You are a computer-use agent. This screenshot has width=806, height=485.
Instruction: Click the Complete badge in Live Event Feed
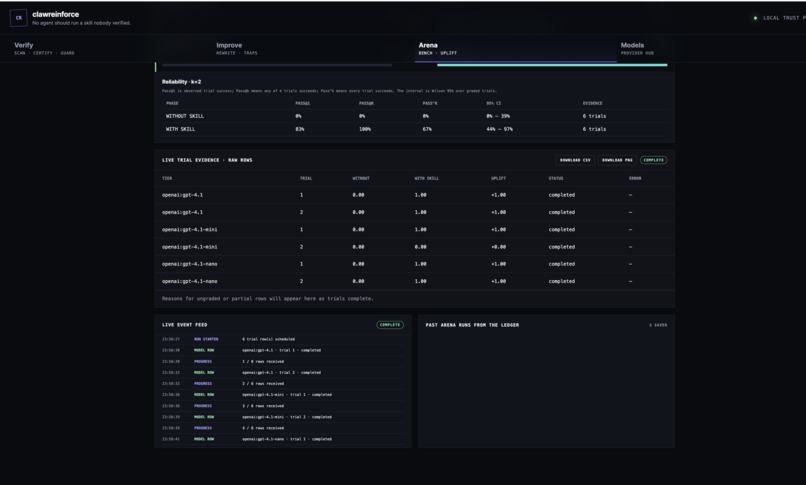[x=390, y=325]
